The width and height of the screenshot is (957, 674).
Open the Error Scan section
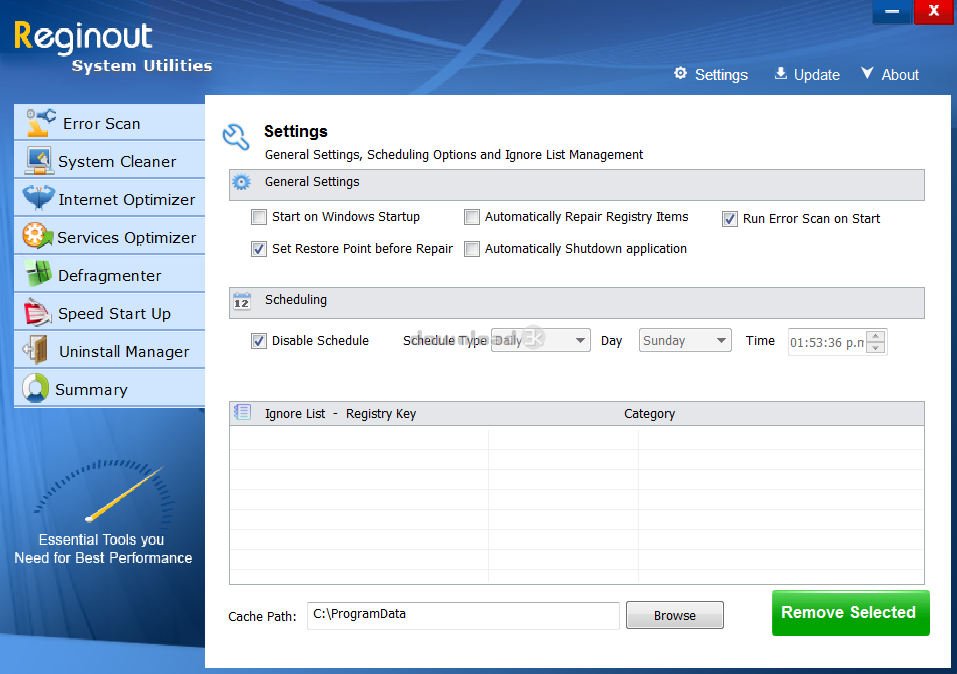[109, 123]
